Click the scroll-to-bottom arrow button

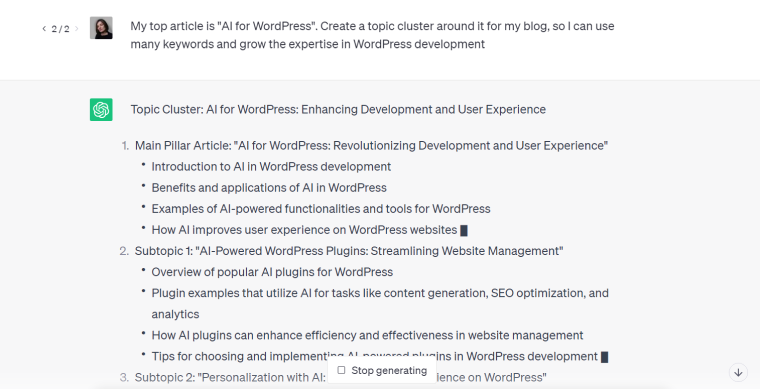tap(738, 373)
